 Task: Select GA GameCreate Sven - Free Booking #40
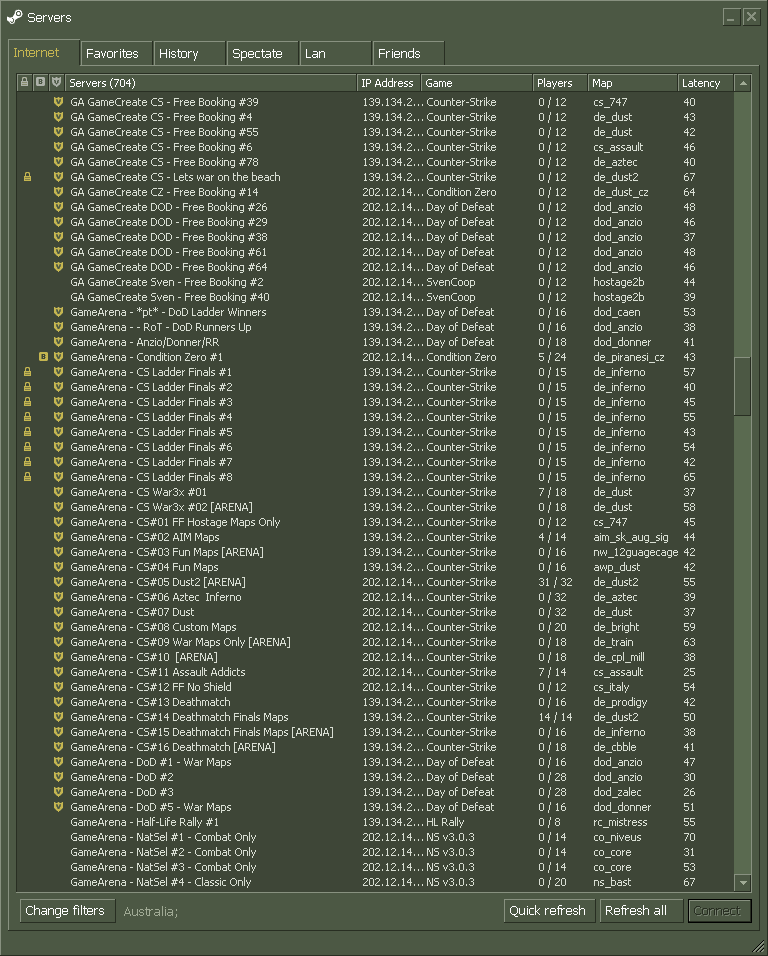point(375,297)
